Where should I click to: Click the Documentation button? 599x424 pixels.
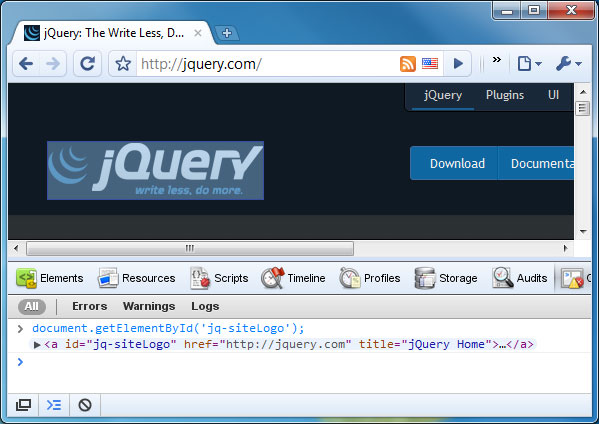coord(536,163)
